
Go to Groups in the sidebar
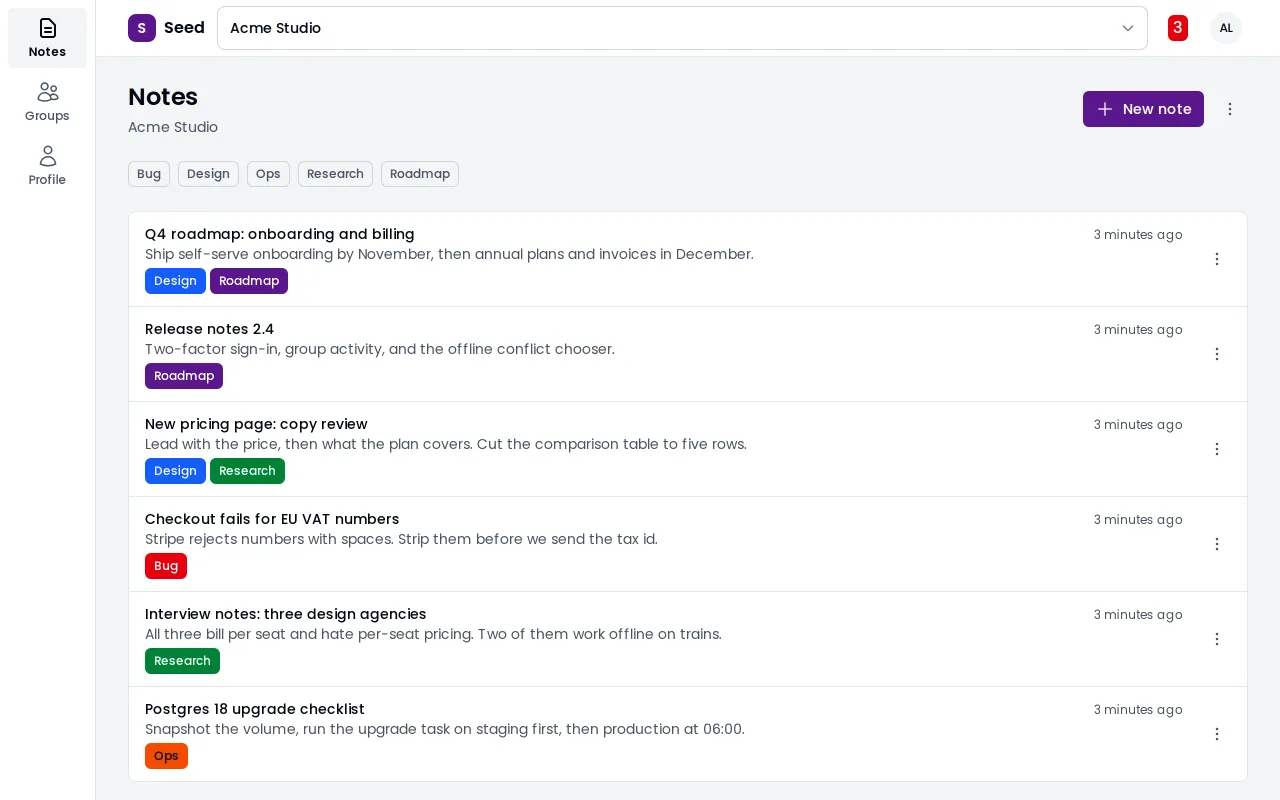[x=47, y=102]
